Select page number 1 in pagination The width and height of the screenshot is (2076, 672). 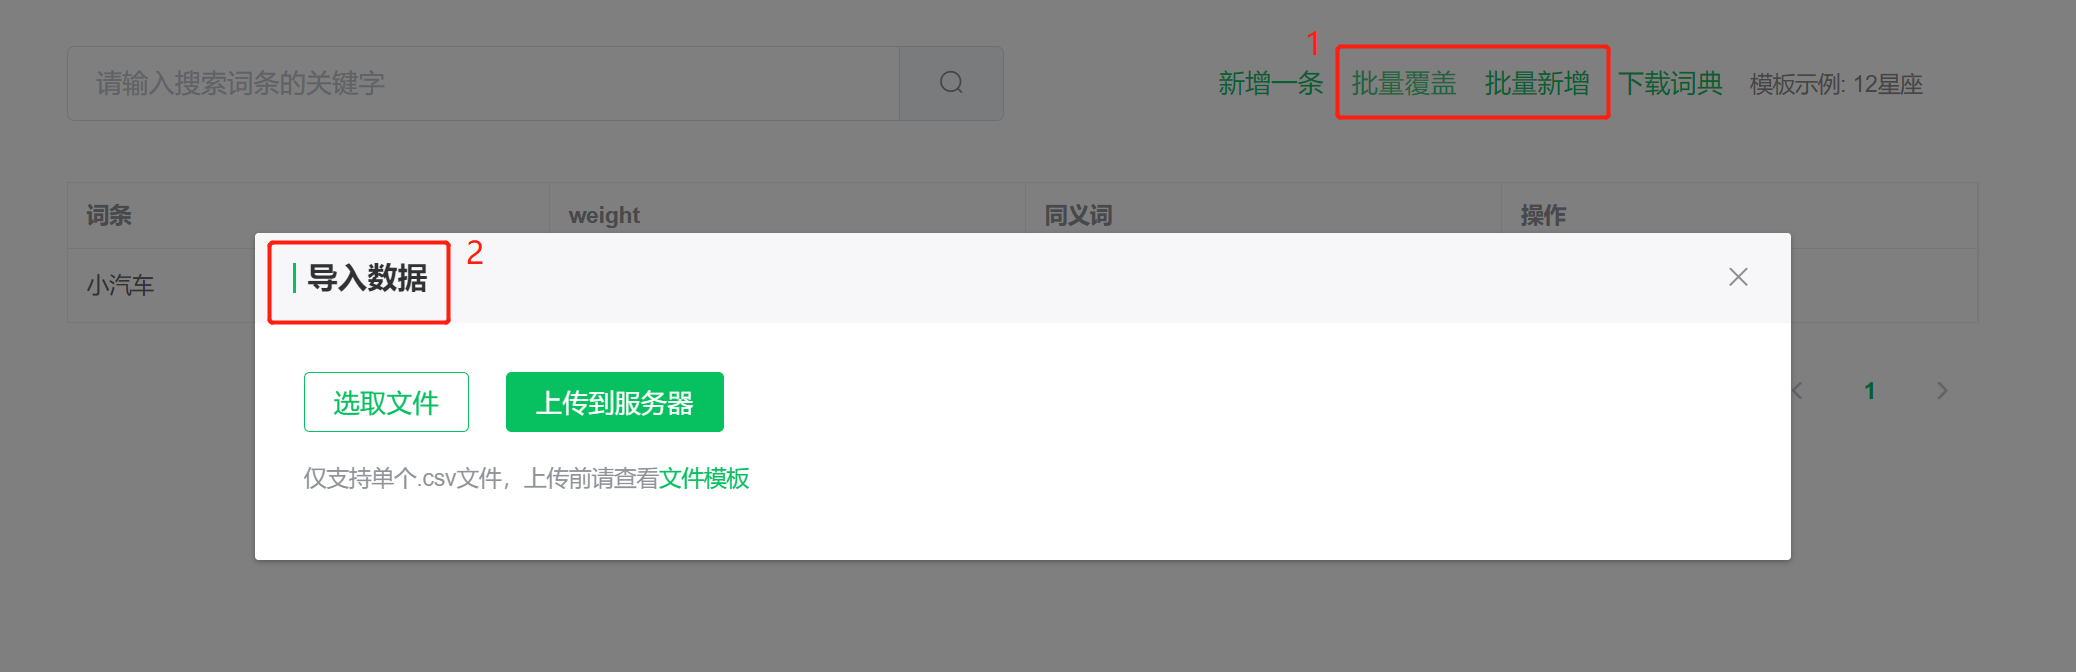(x=1869, y=391)
